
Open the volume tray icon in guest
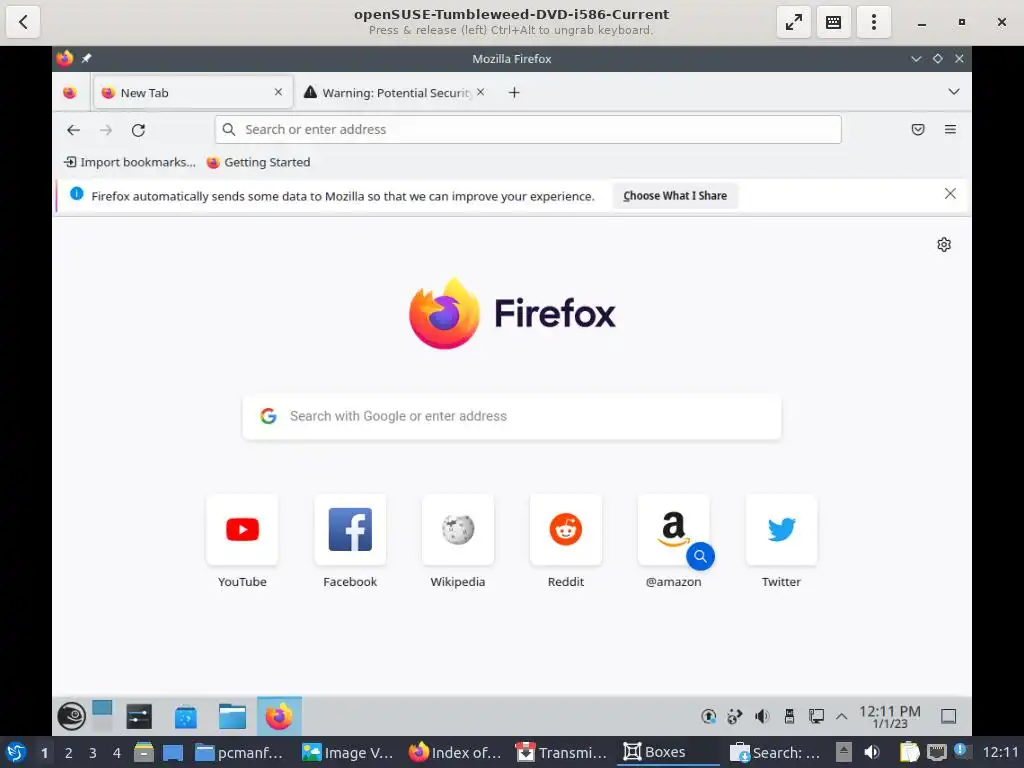[x=761, y=716]
